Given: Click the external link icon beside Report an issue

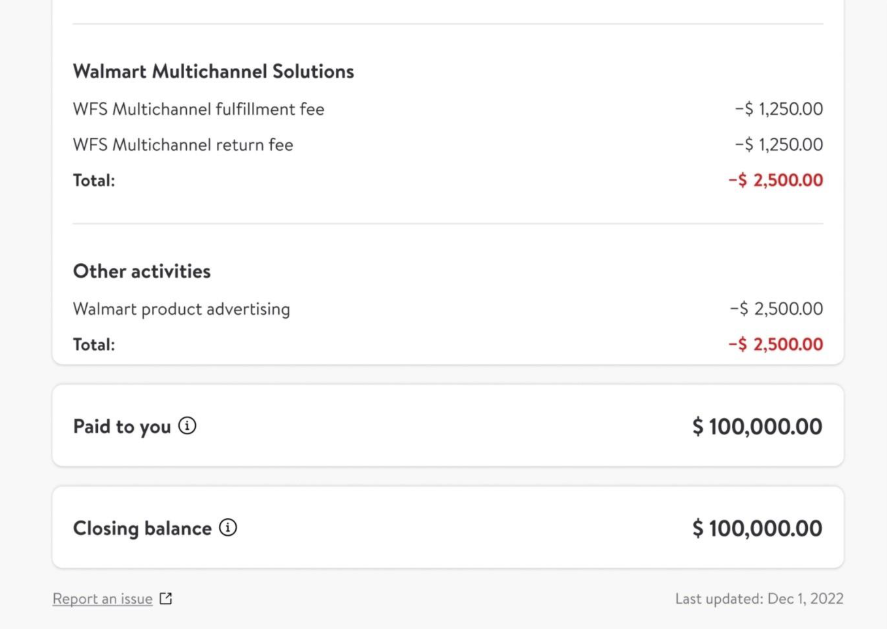Looking at the screenshot, I should click(166, 599).
